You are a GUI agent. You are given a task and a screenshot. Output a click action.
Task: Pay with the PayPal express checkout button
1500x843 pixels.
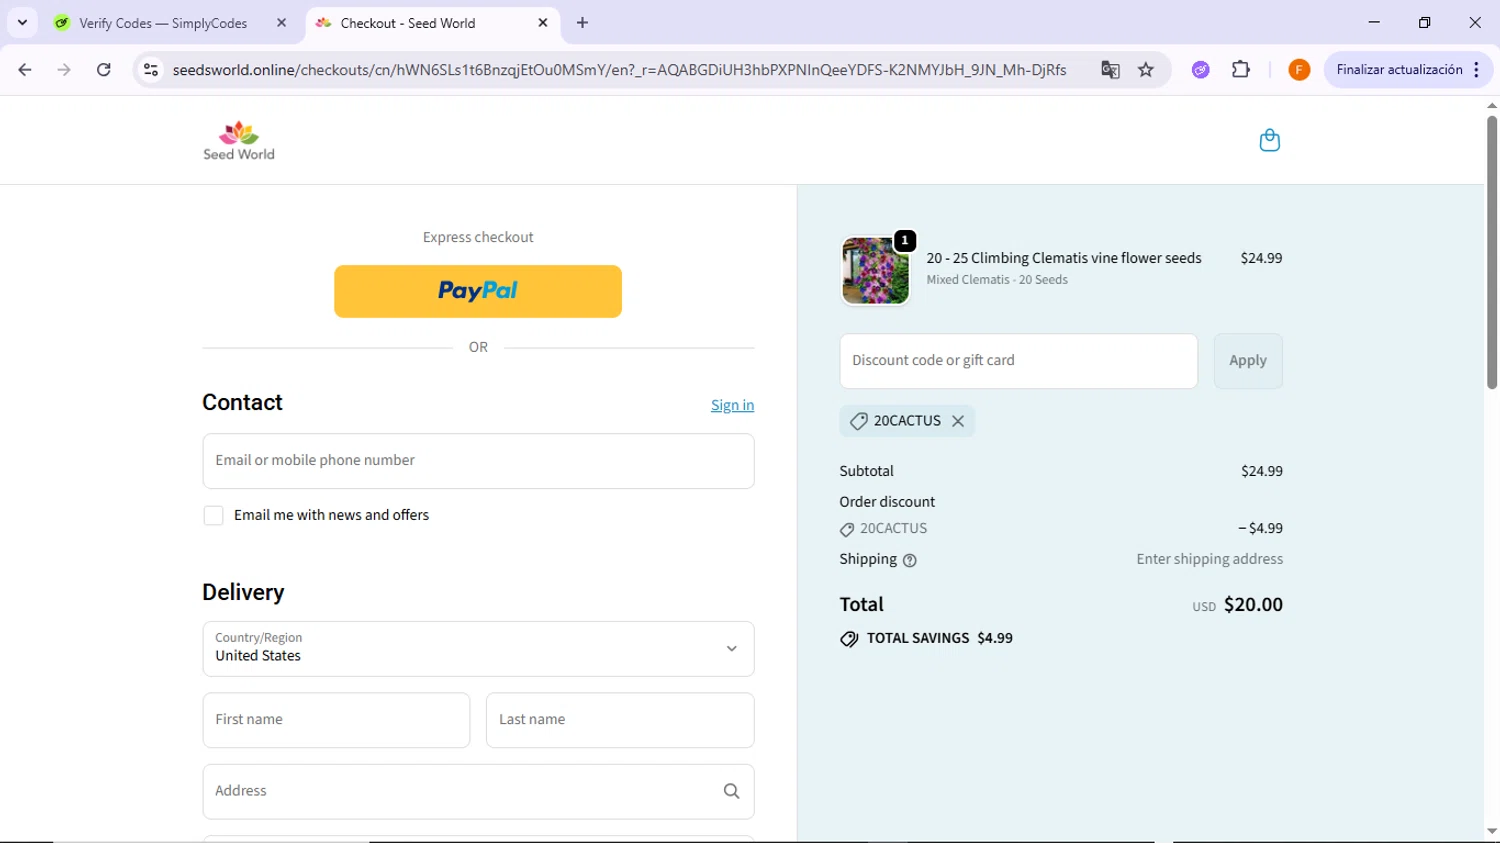(478, 291)
